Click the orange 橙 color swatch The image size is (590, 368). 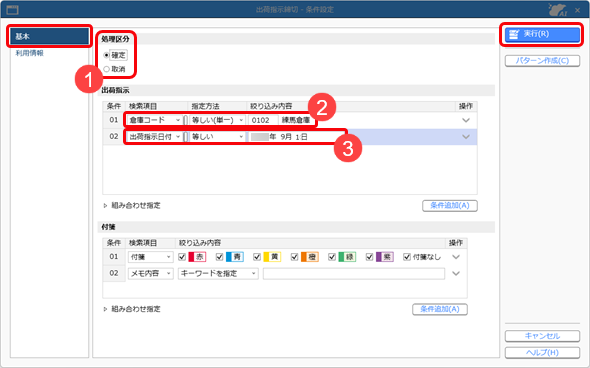(x=309, y=257)
